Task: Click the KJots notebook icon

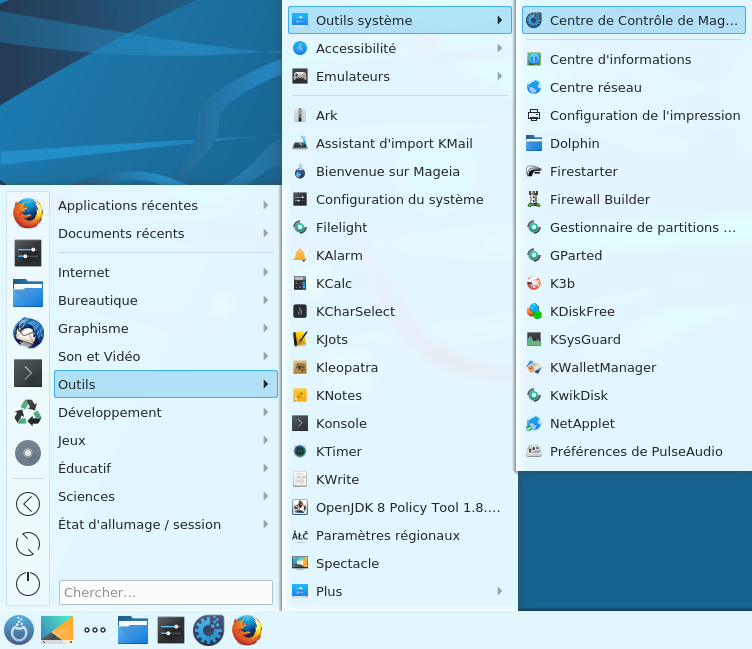Action: (x=300, y=340)
